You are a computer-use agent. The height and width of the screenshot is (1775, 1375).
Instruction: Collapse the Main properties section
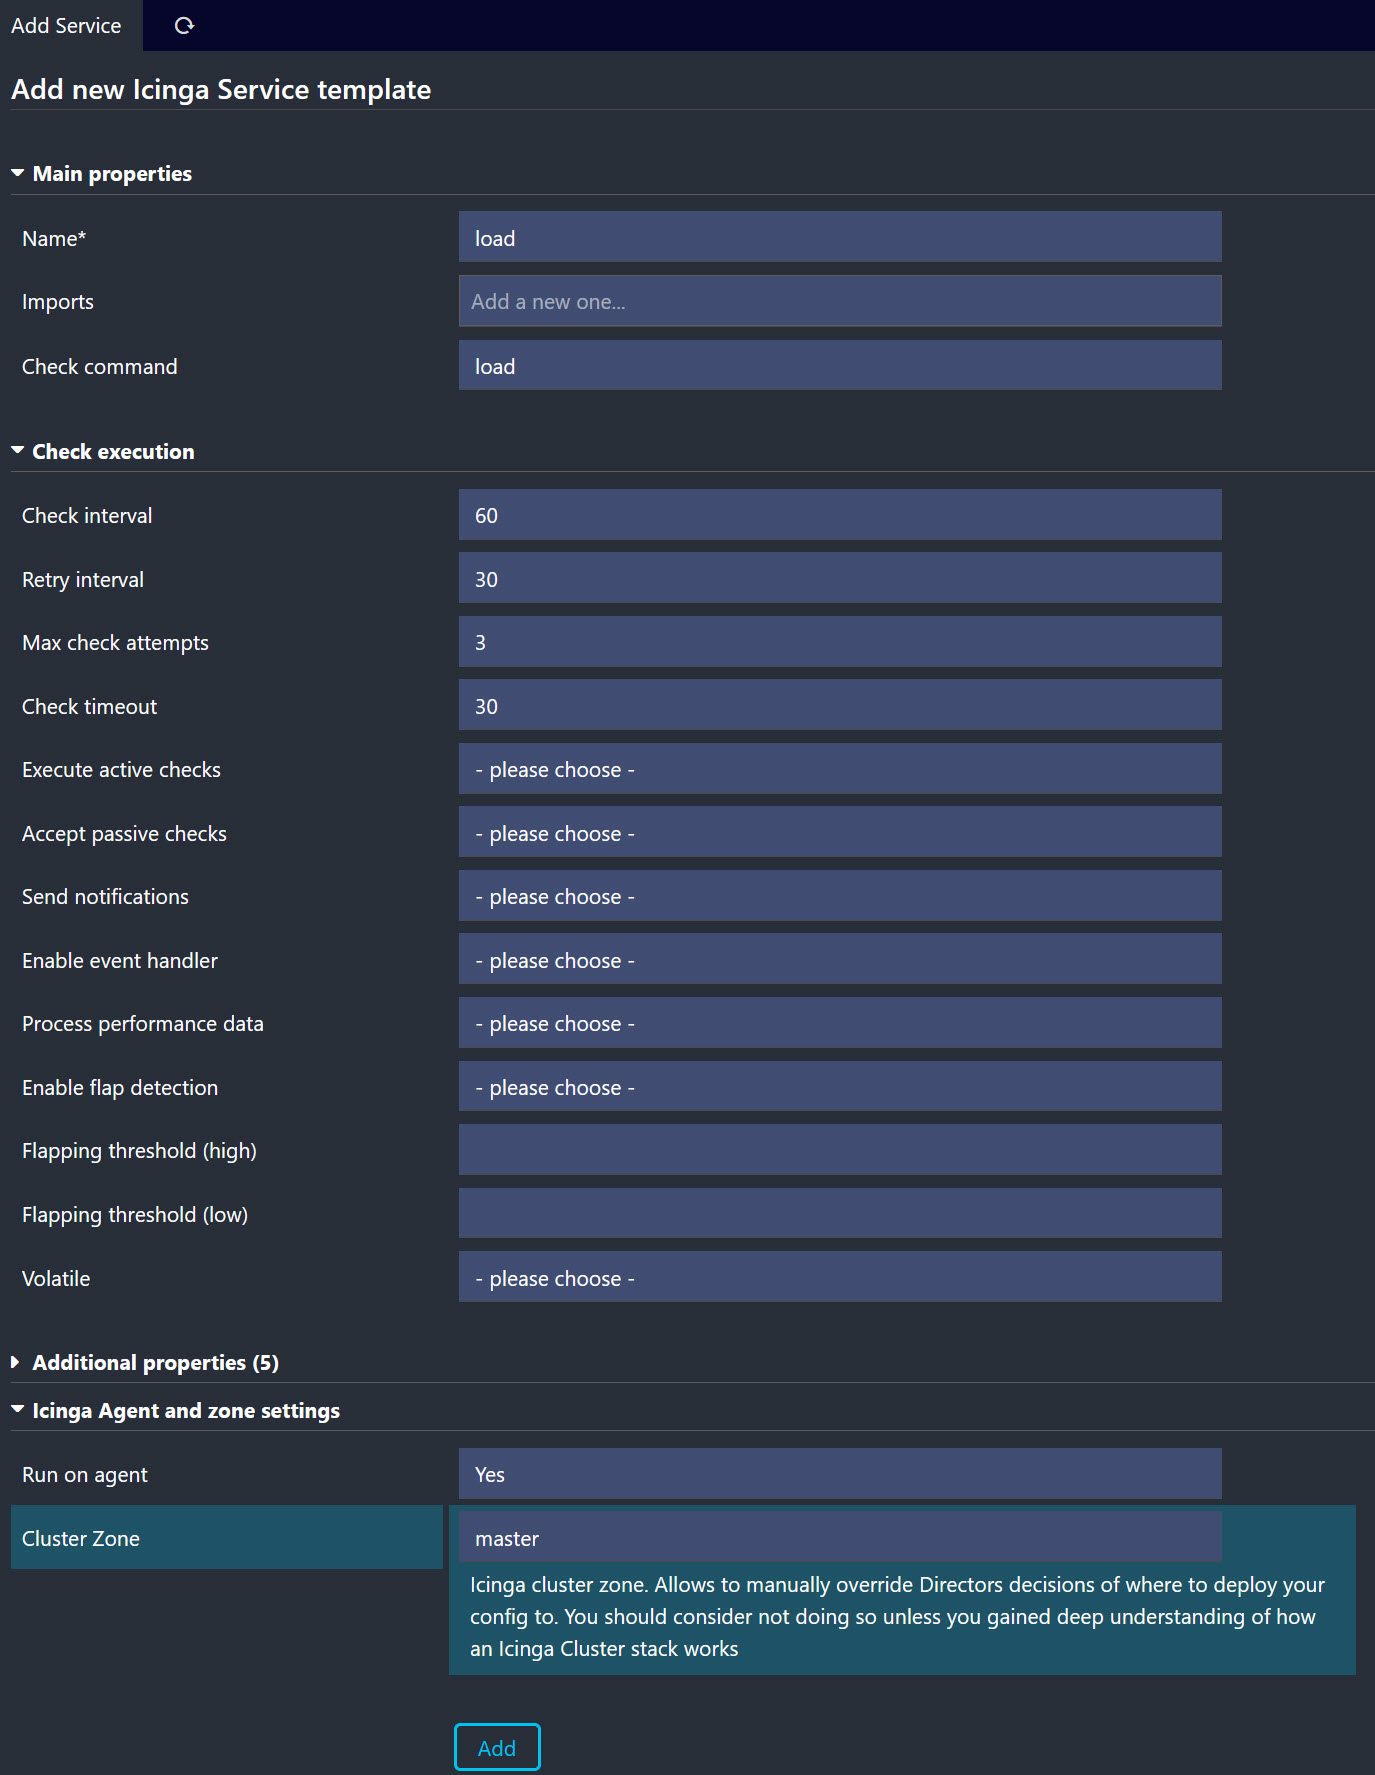point(111,174)
